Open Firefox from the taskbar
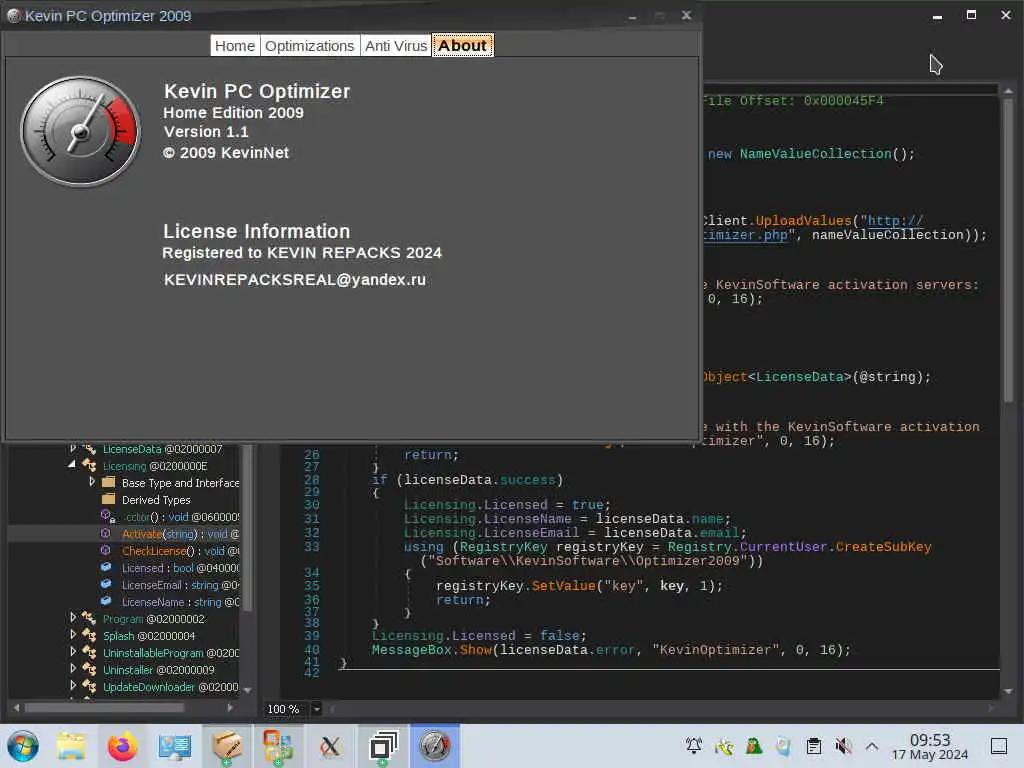 [122, 746]
